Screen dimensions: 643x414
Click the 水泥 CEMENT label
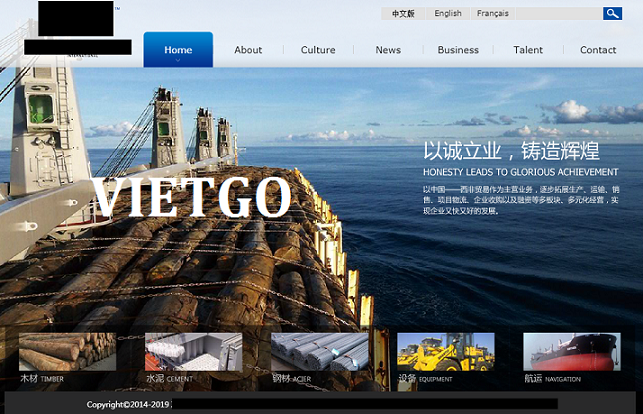[169, 378]
